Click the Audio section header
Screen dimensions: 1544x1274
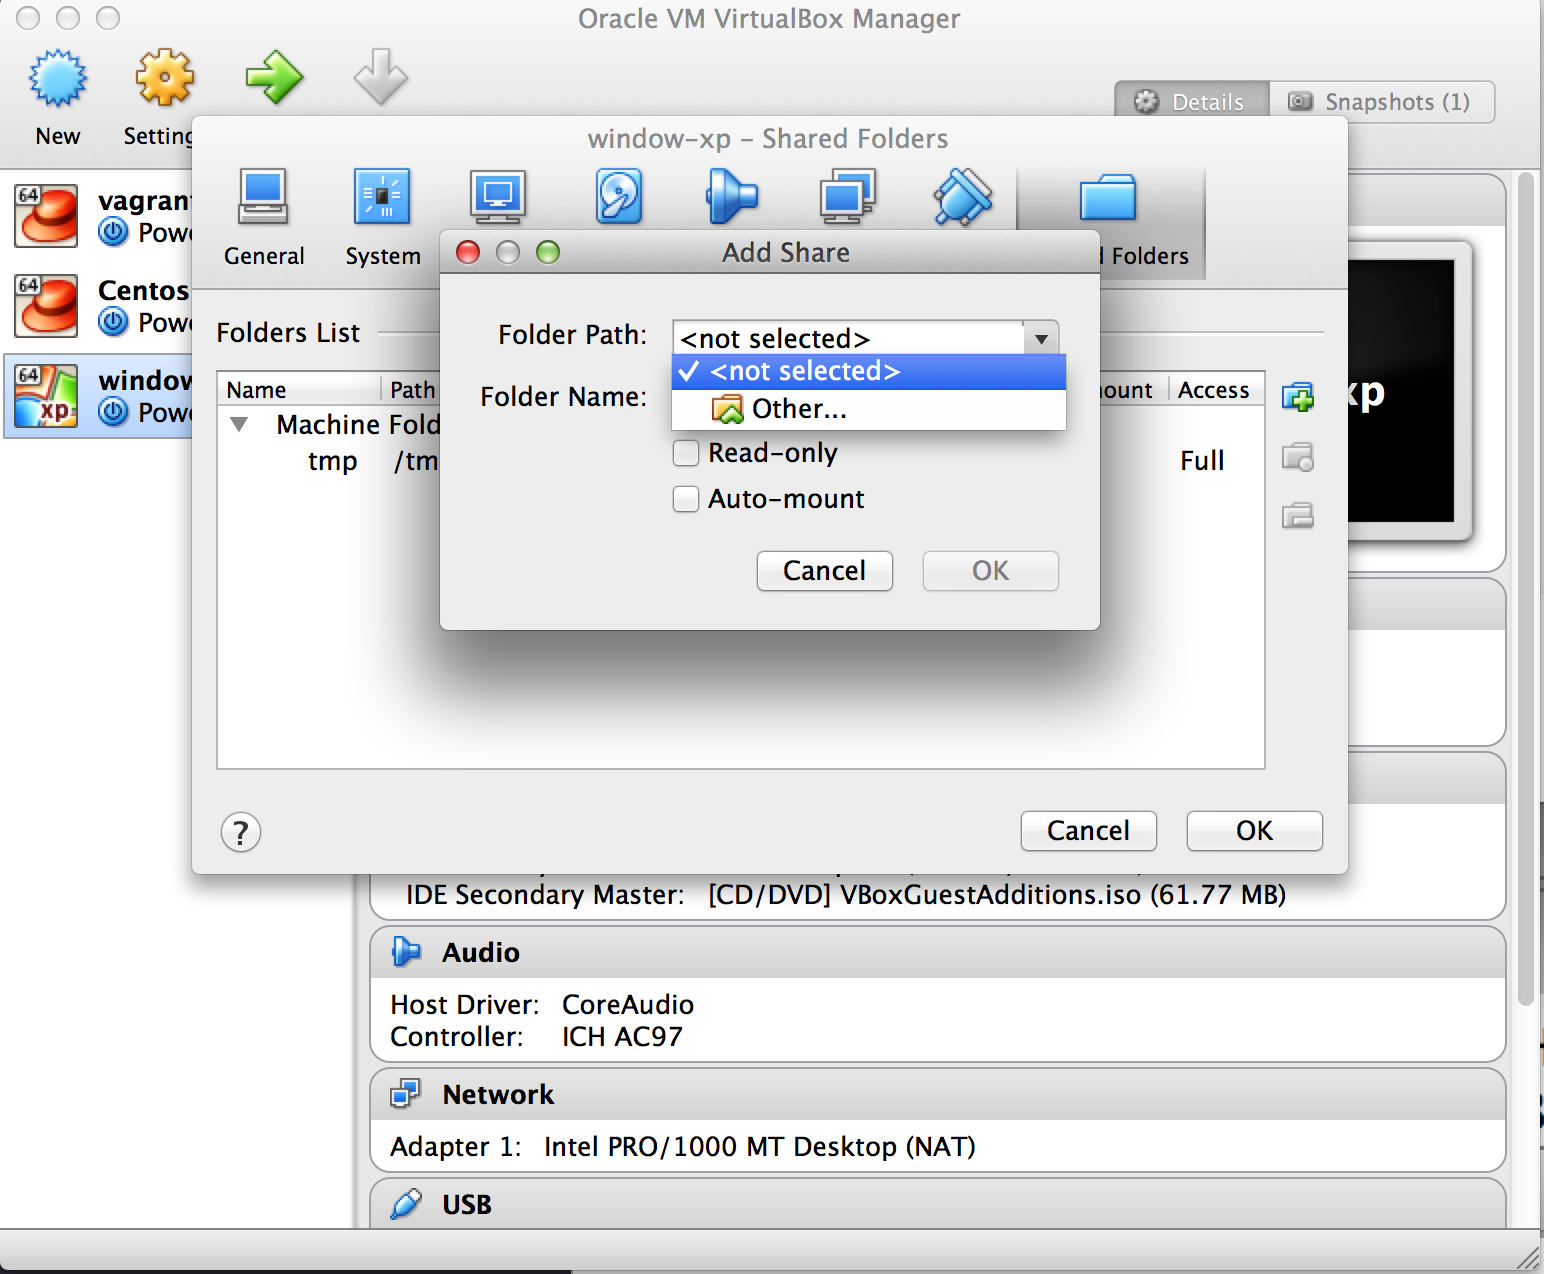(938, 953)
